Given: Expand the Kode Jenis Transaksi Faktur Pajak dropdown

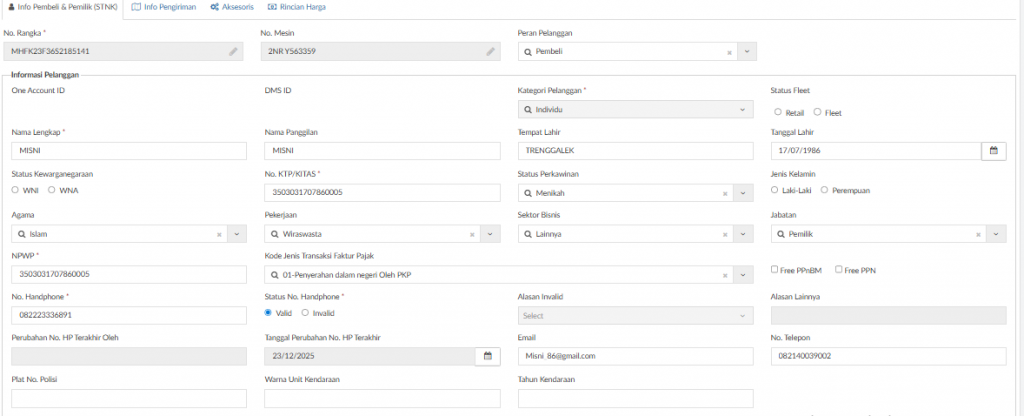Looking at the screenshot, I should point(746,275).
